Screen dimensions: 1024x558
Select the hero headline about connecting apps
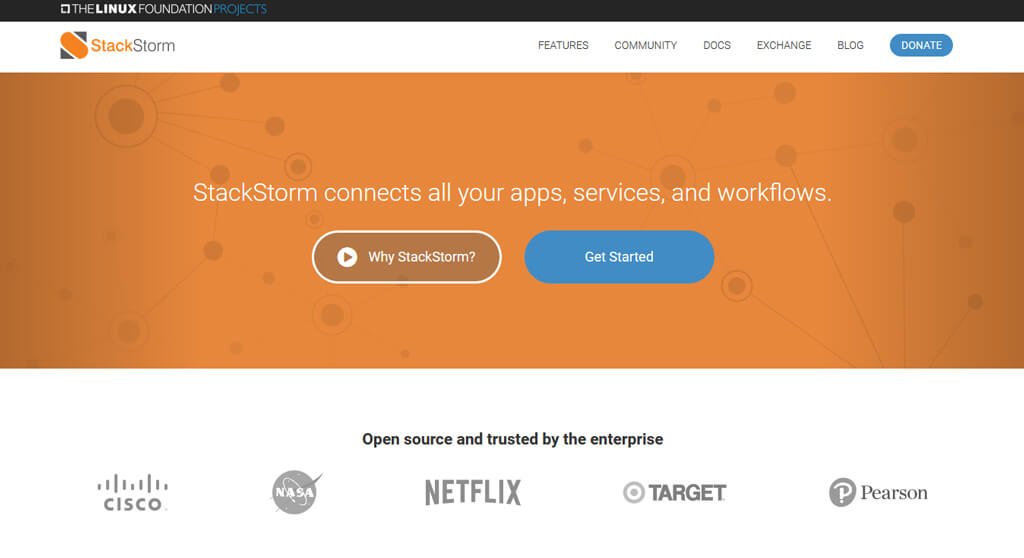click(512, 193)
